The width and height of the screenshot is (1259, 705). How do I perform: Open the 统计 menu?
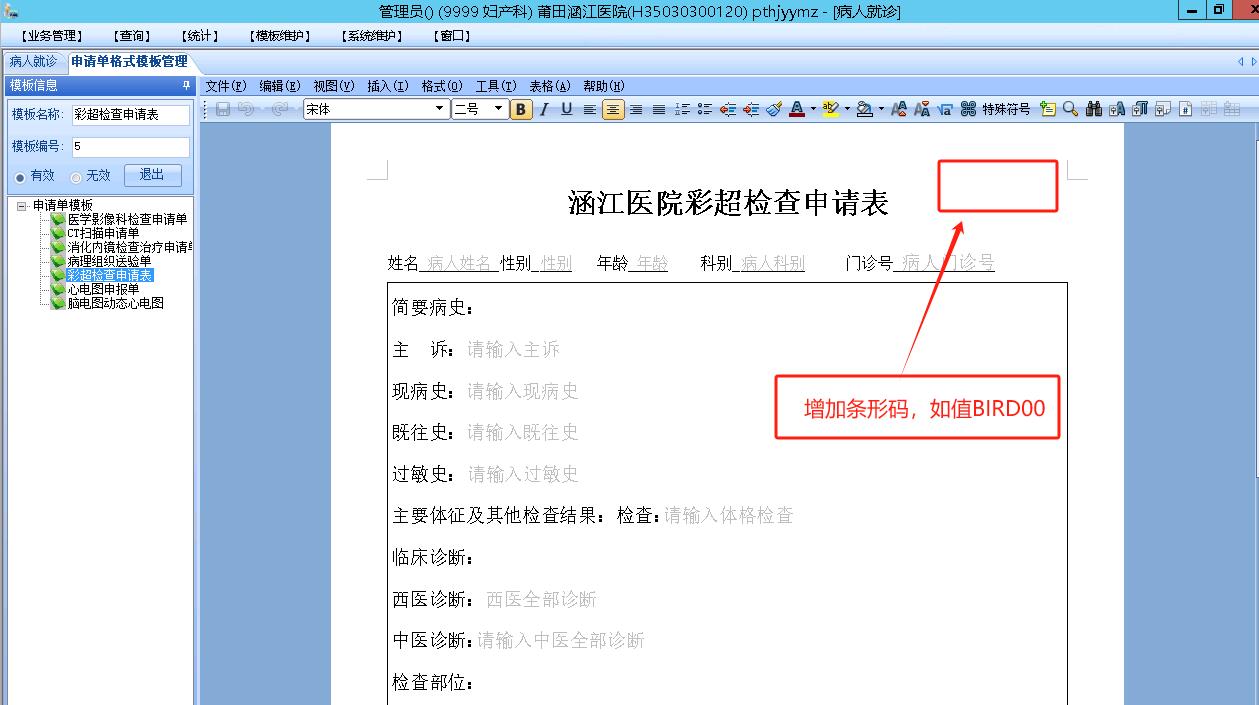tap(201, 36)
